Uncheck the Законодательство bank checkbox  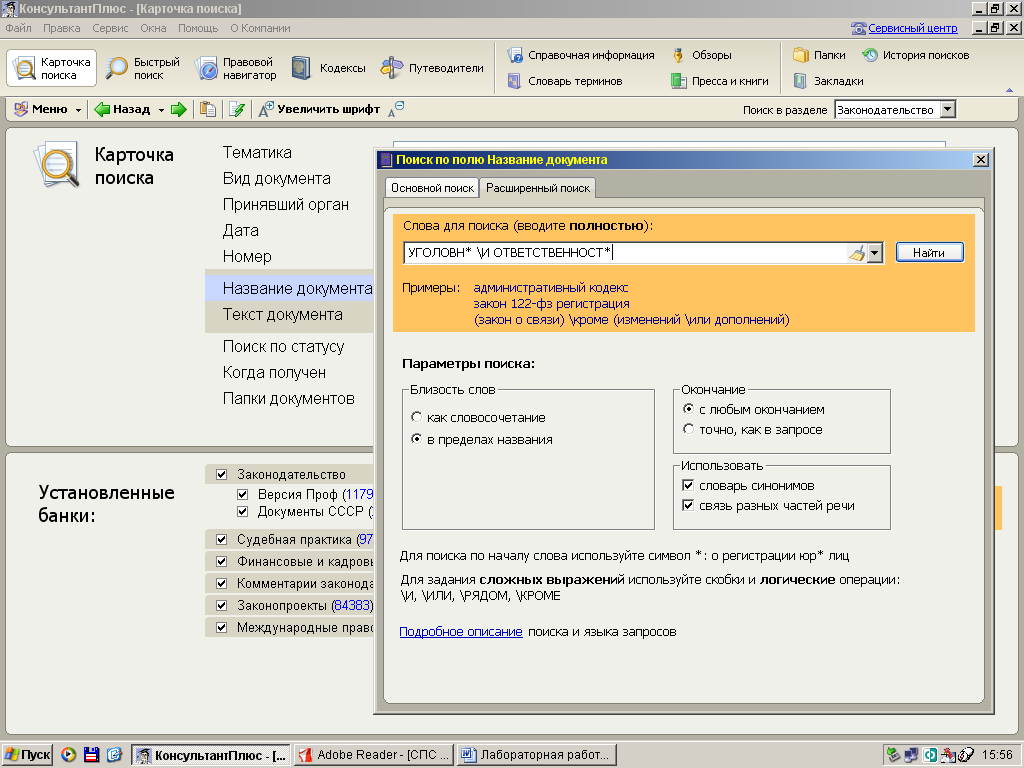pyautogui.click(x=221, y=474)
